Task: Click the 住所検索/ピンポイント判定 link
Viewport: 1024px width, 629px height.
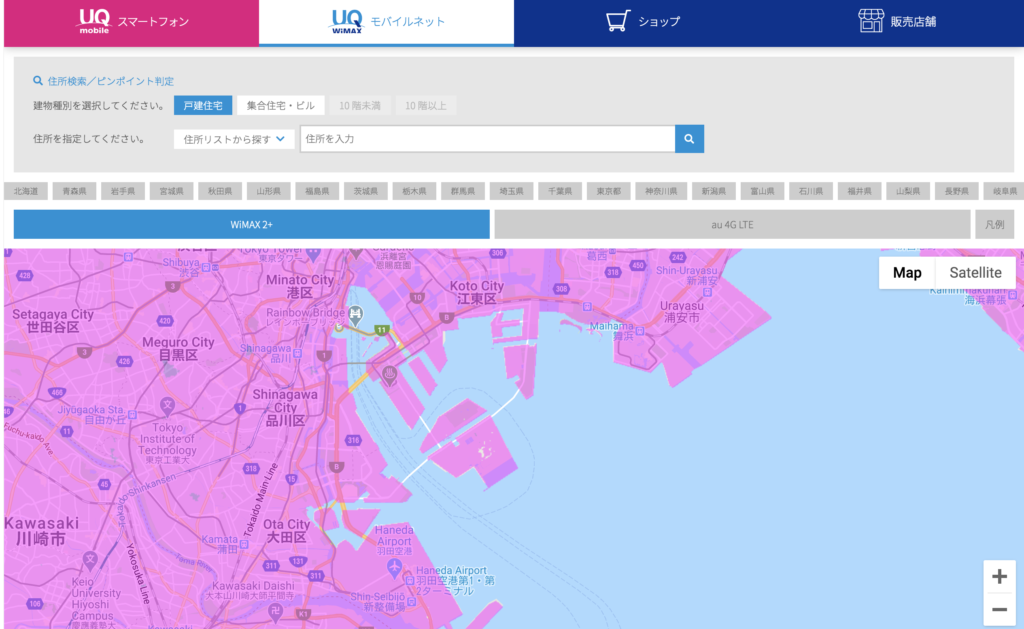Action: (104, 81)
